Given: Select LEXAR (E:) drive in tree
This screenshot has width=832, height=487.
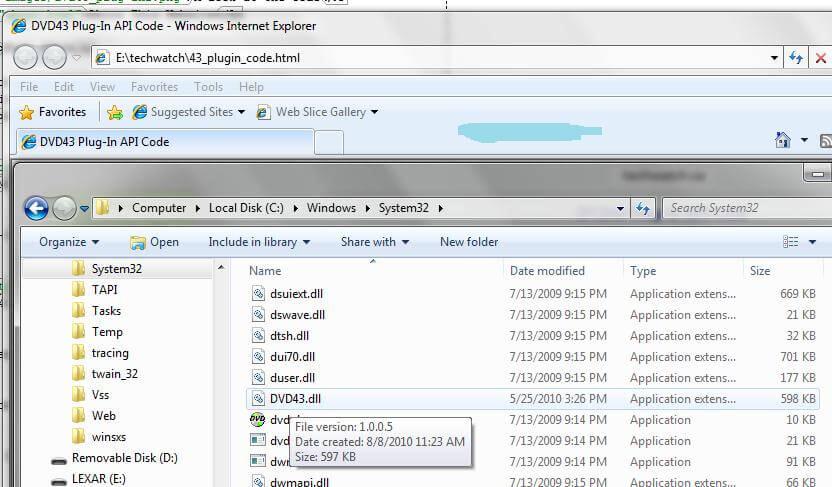Looking at the screenshot, I should [98, 479].
